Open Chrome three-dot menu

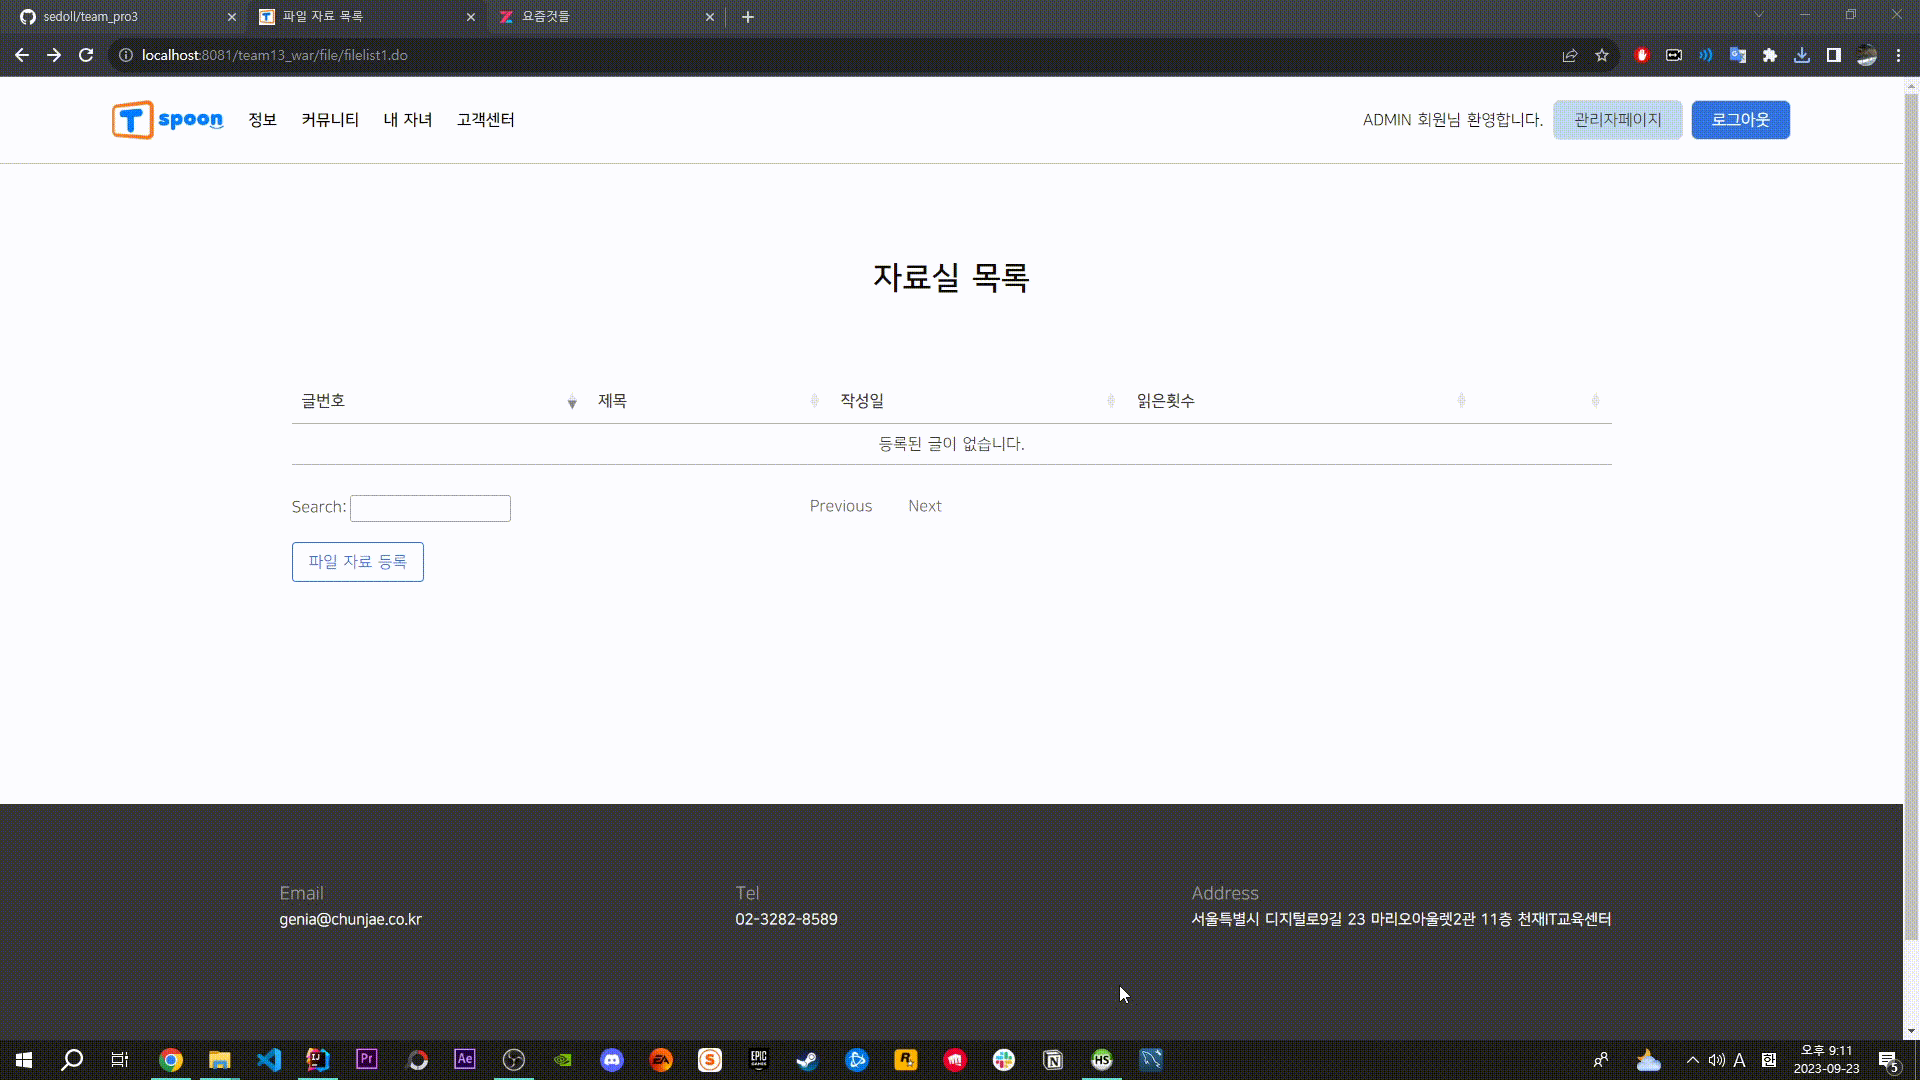(x=1899, y=55)
